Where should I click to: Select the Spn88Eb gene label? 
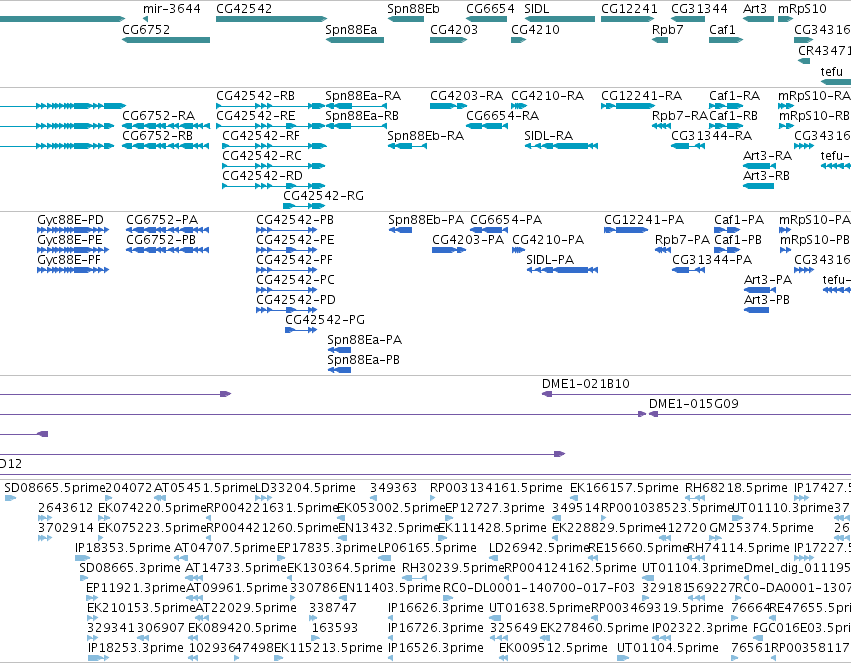pos(414,9)
